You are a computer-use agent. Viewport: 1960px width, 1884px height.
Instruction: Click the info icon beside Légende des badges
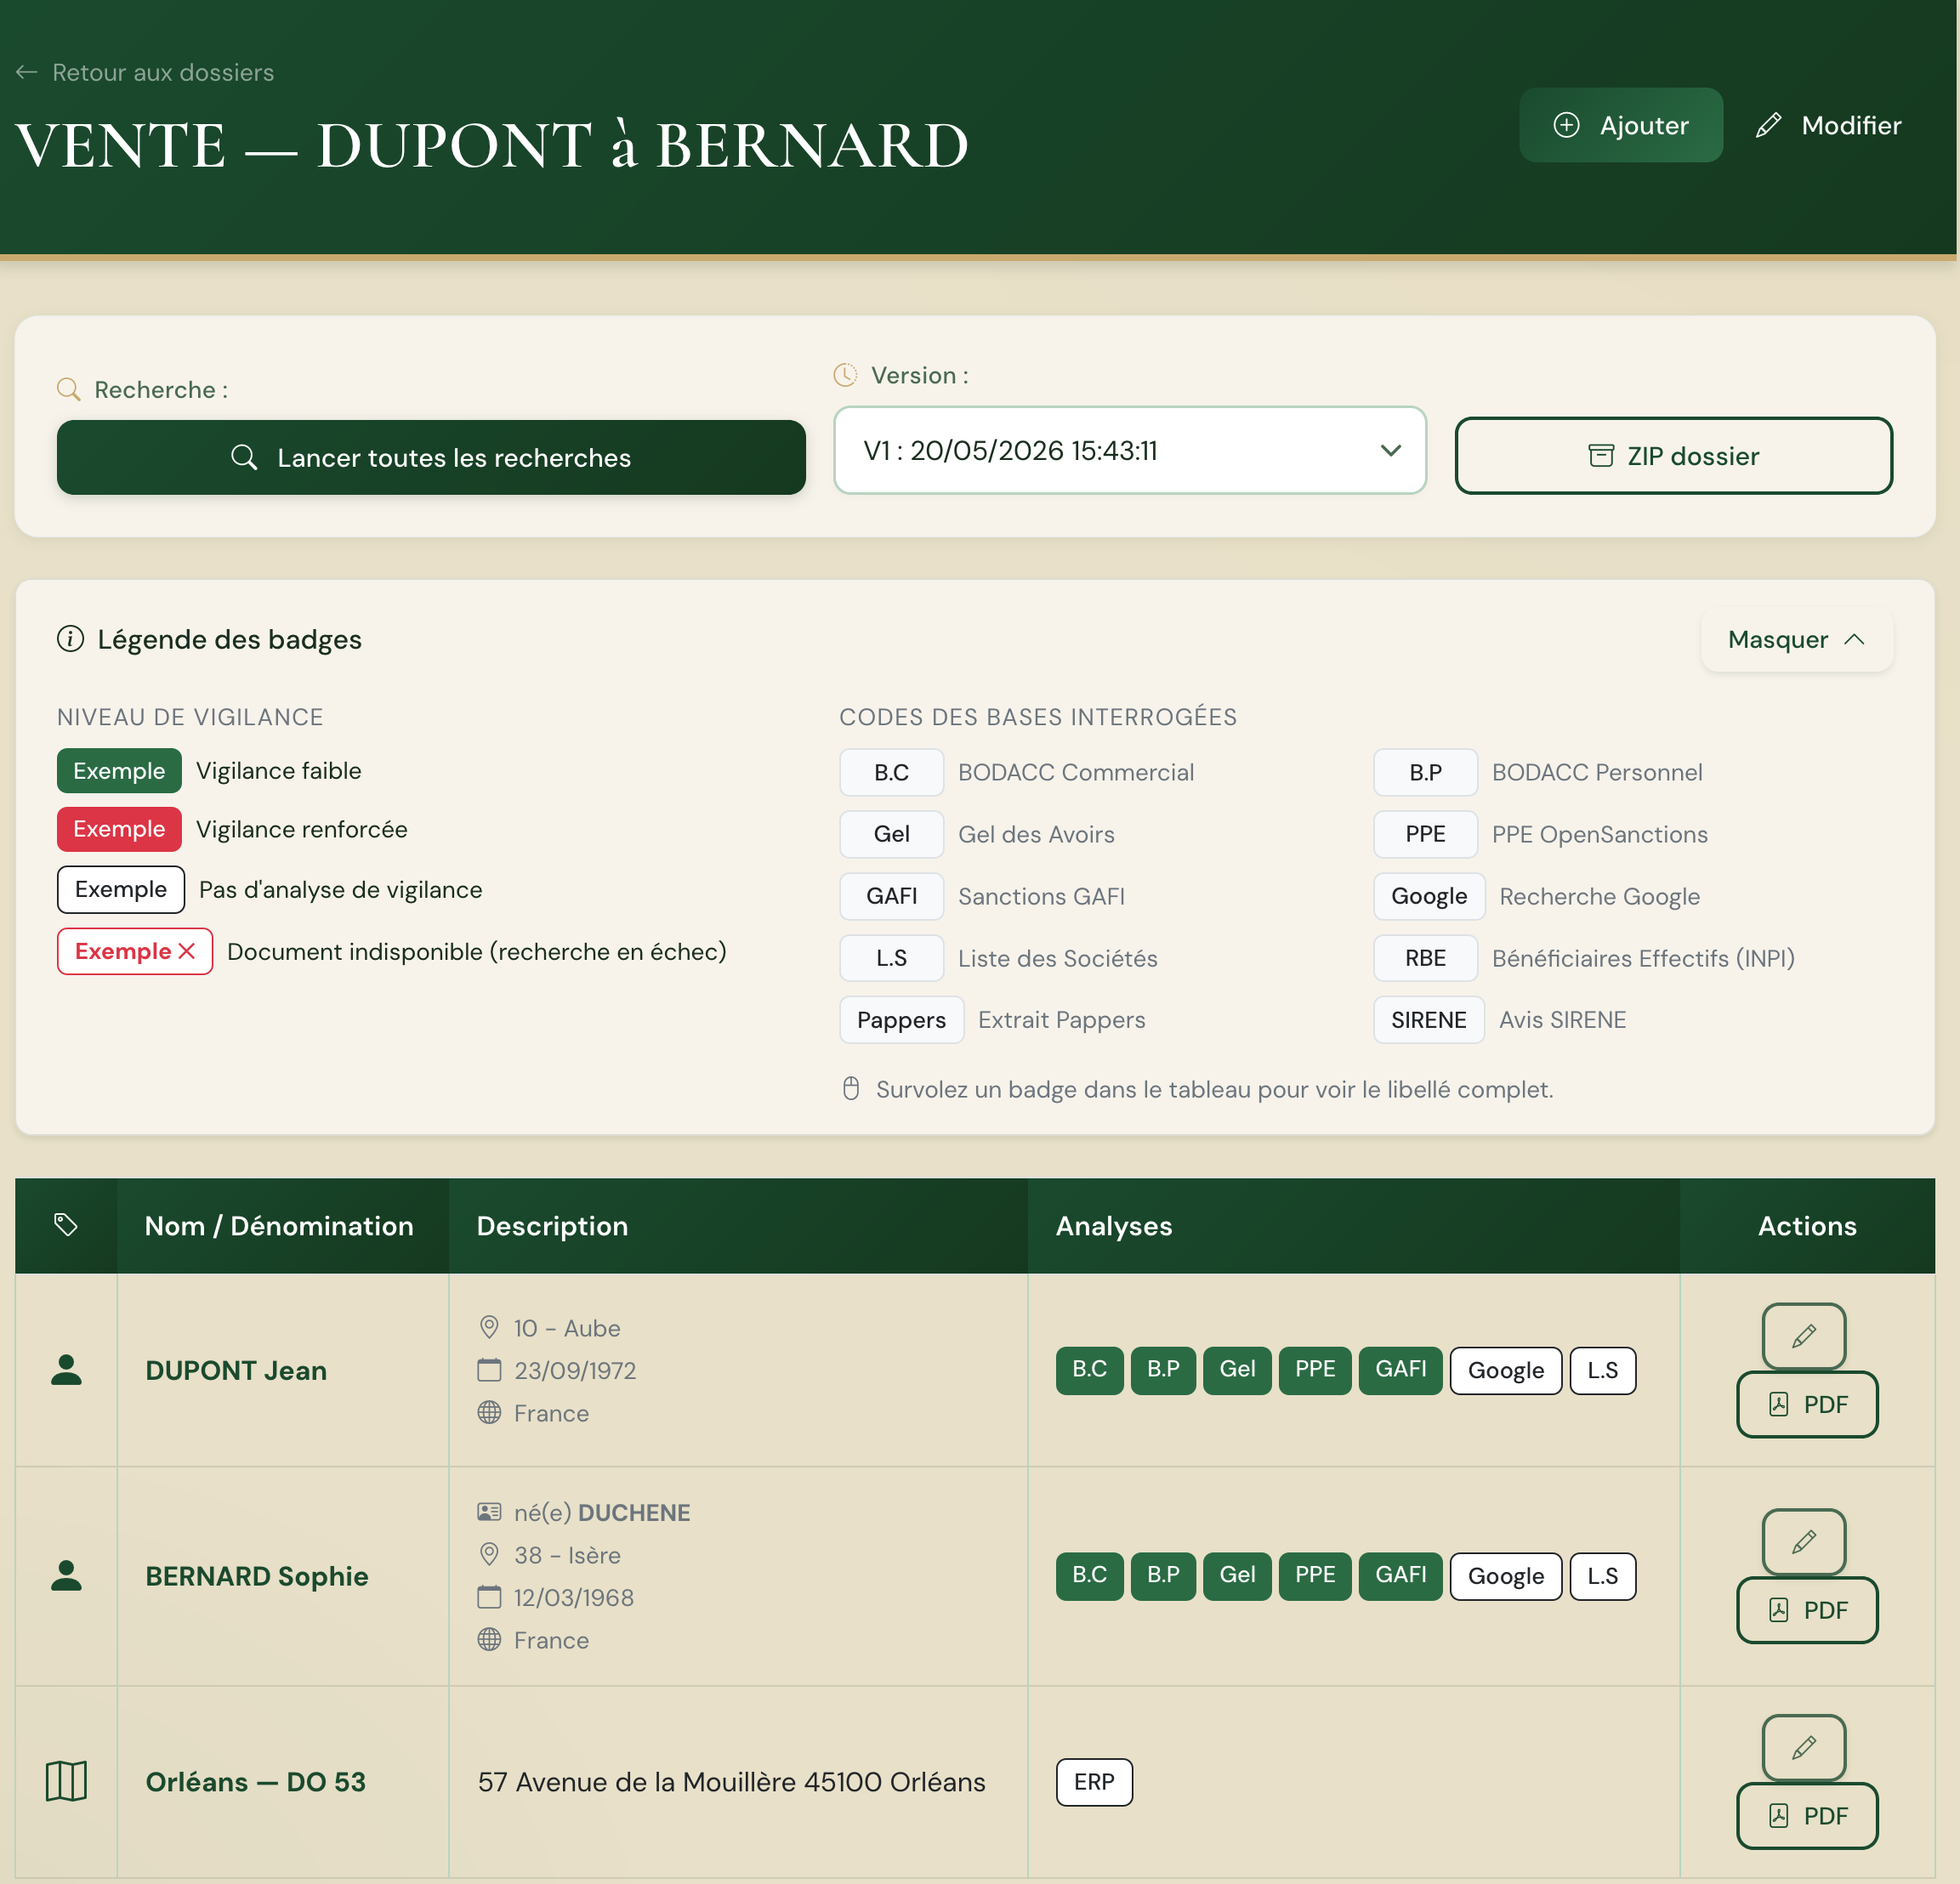[70, 639]
